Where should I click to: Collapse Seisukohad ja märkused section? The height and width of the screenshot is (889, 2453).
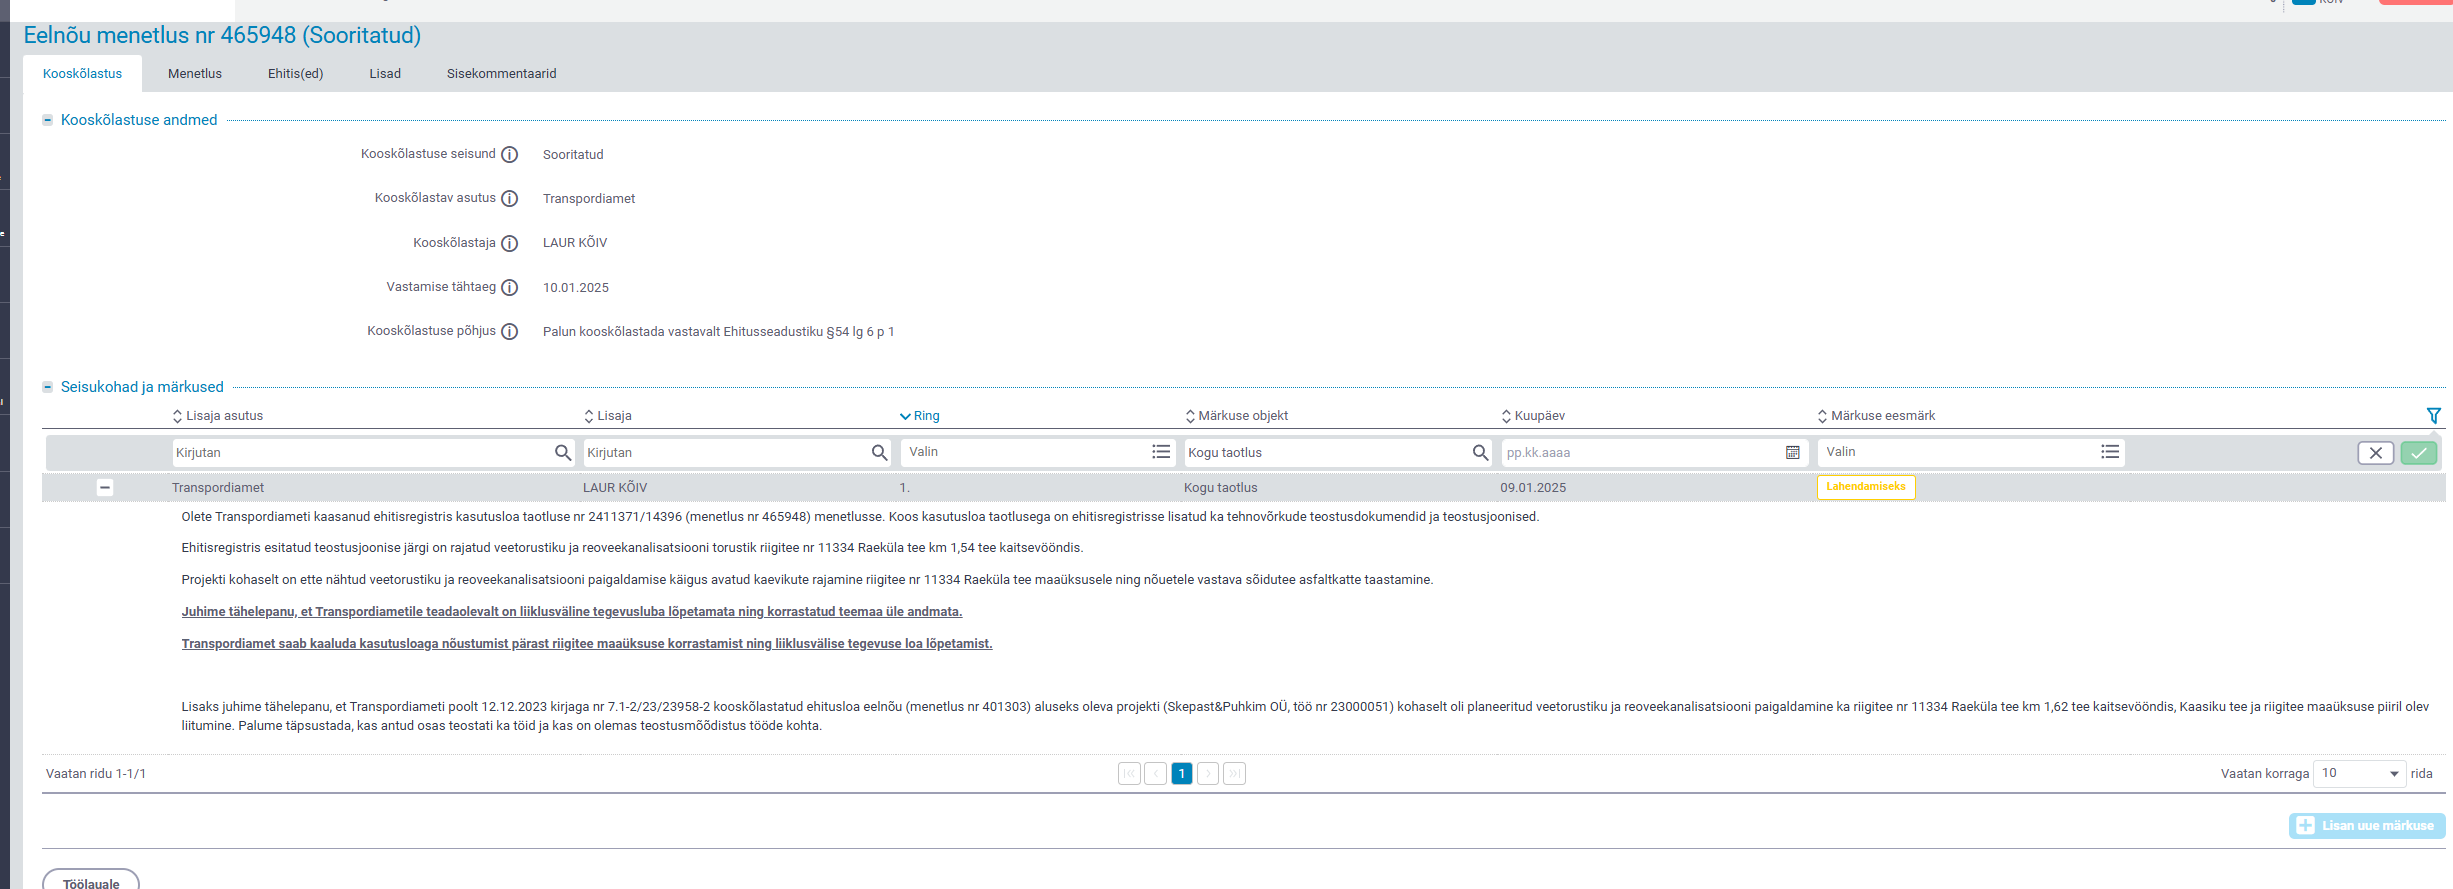(47, 387)
